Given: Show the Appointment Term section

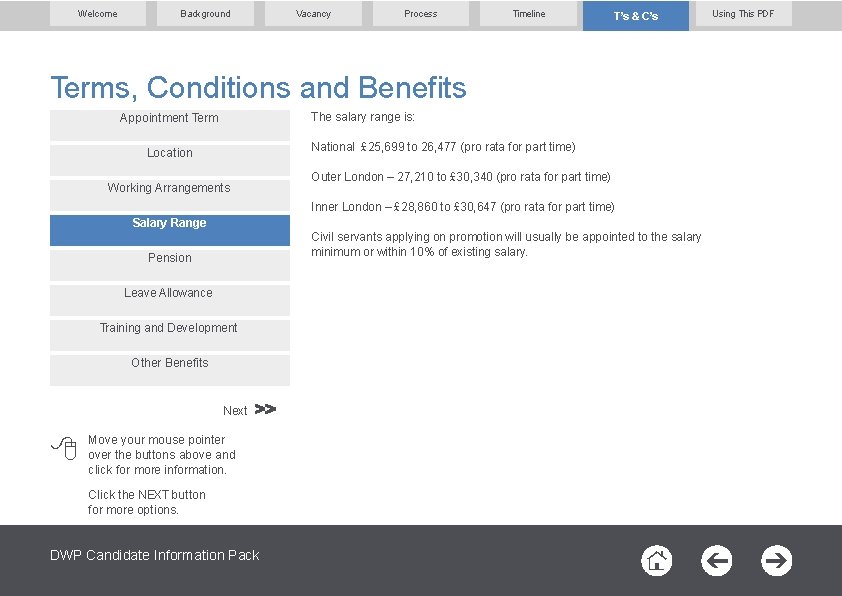Looking at the screenshot, I should (170, 125).
